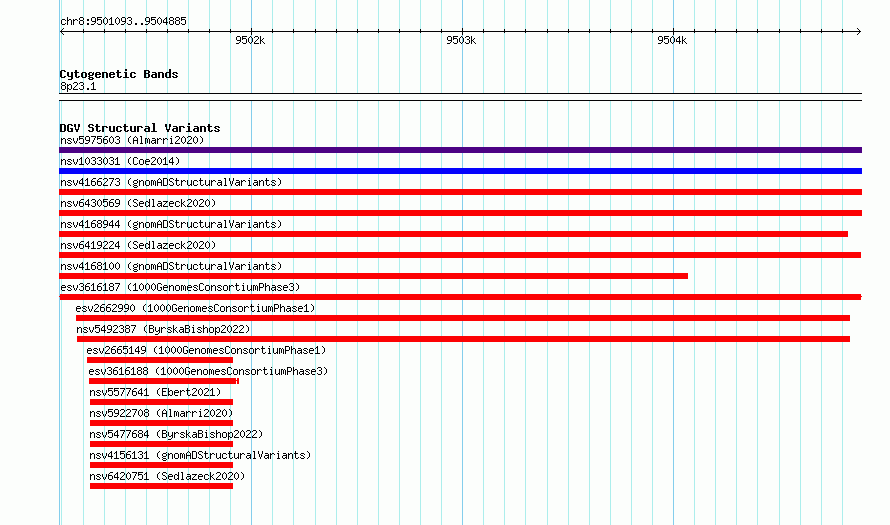Open the nsv5477684 (ByrskaBishop2022) label
This screenshot has width=890, height=525.
click(176, 434)
